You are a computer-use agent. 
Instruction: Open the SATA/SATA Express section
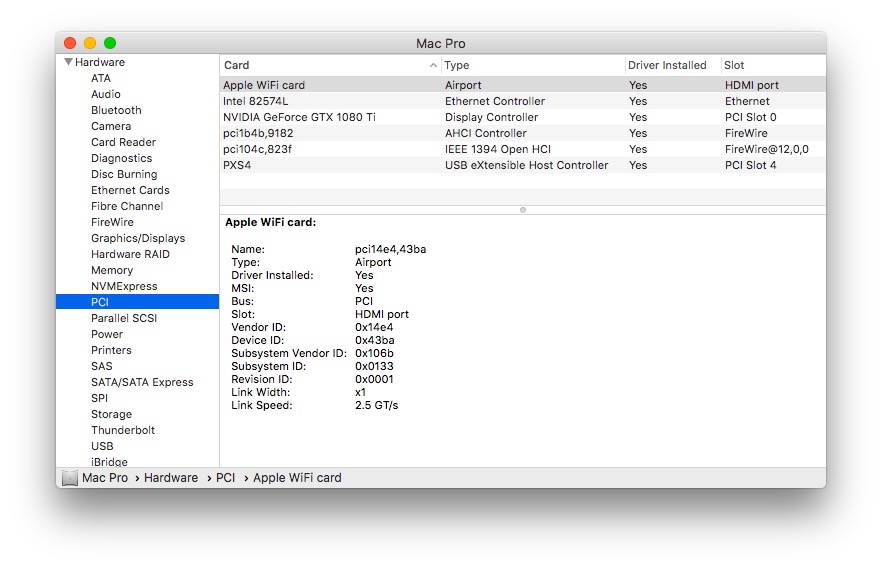(142, 382)
